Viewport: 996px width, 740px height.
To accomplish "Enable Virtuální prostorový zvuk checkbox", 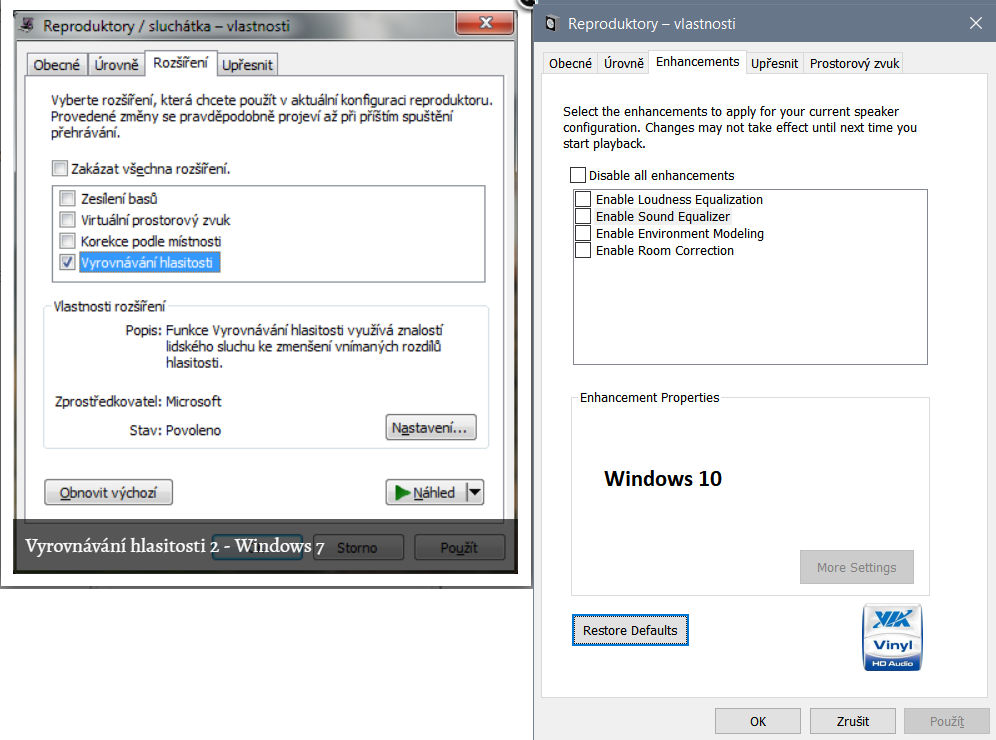I will tap(67, 220).
